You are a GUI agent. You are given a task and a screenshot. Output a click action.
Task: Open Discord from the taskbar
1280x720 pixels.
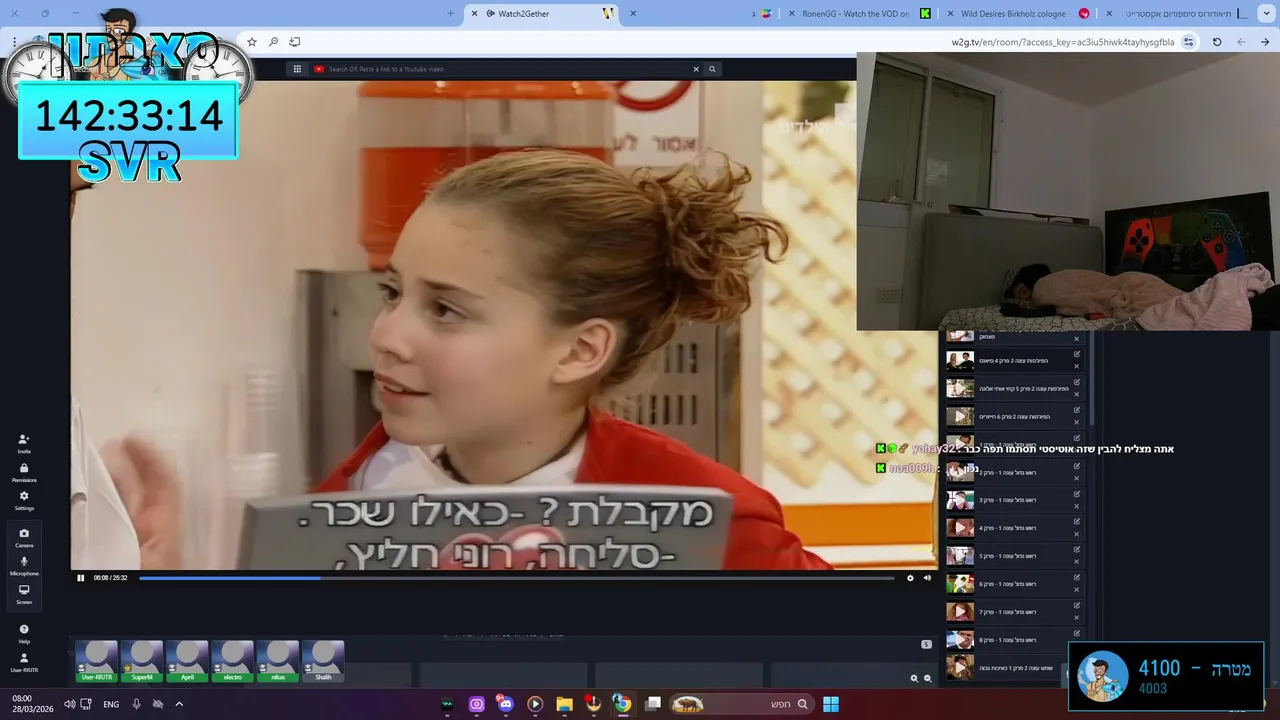point(505,704)
